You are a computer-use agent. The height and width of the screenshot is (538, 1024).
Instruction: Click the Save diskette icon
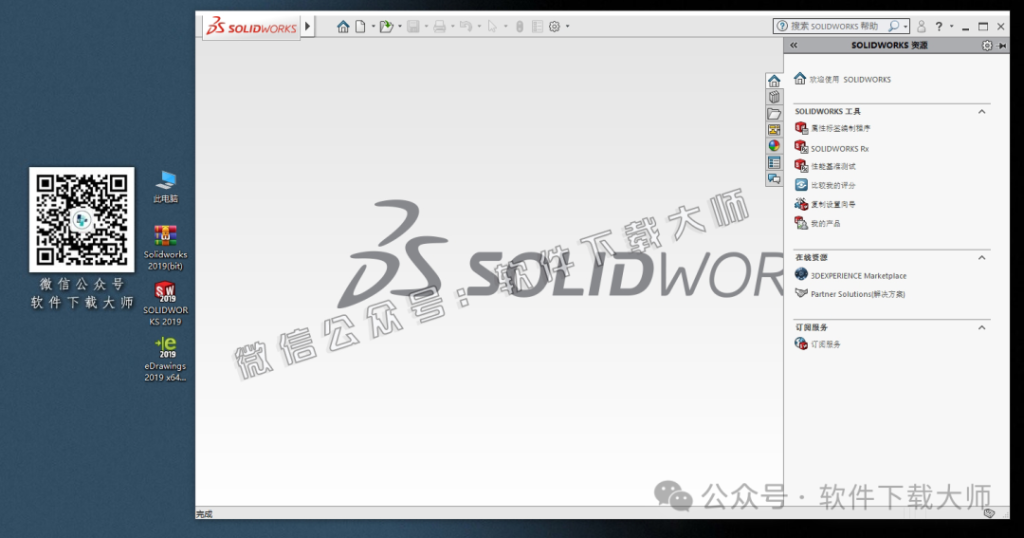click(413, 27)
